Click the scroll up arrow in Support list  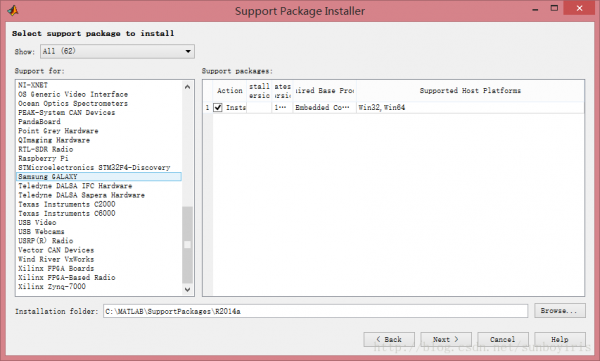pyautogui.click(x=187, y=87)
